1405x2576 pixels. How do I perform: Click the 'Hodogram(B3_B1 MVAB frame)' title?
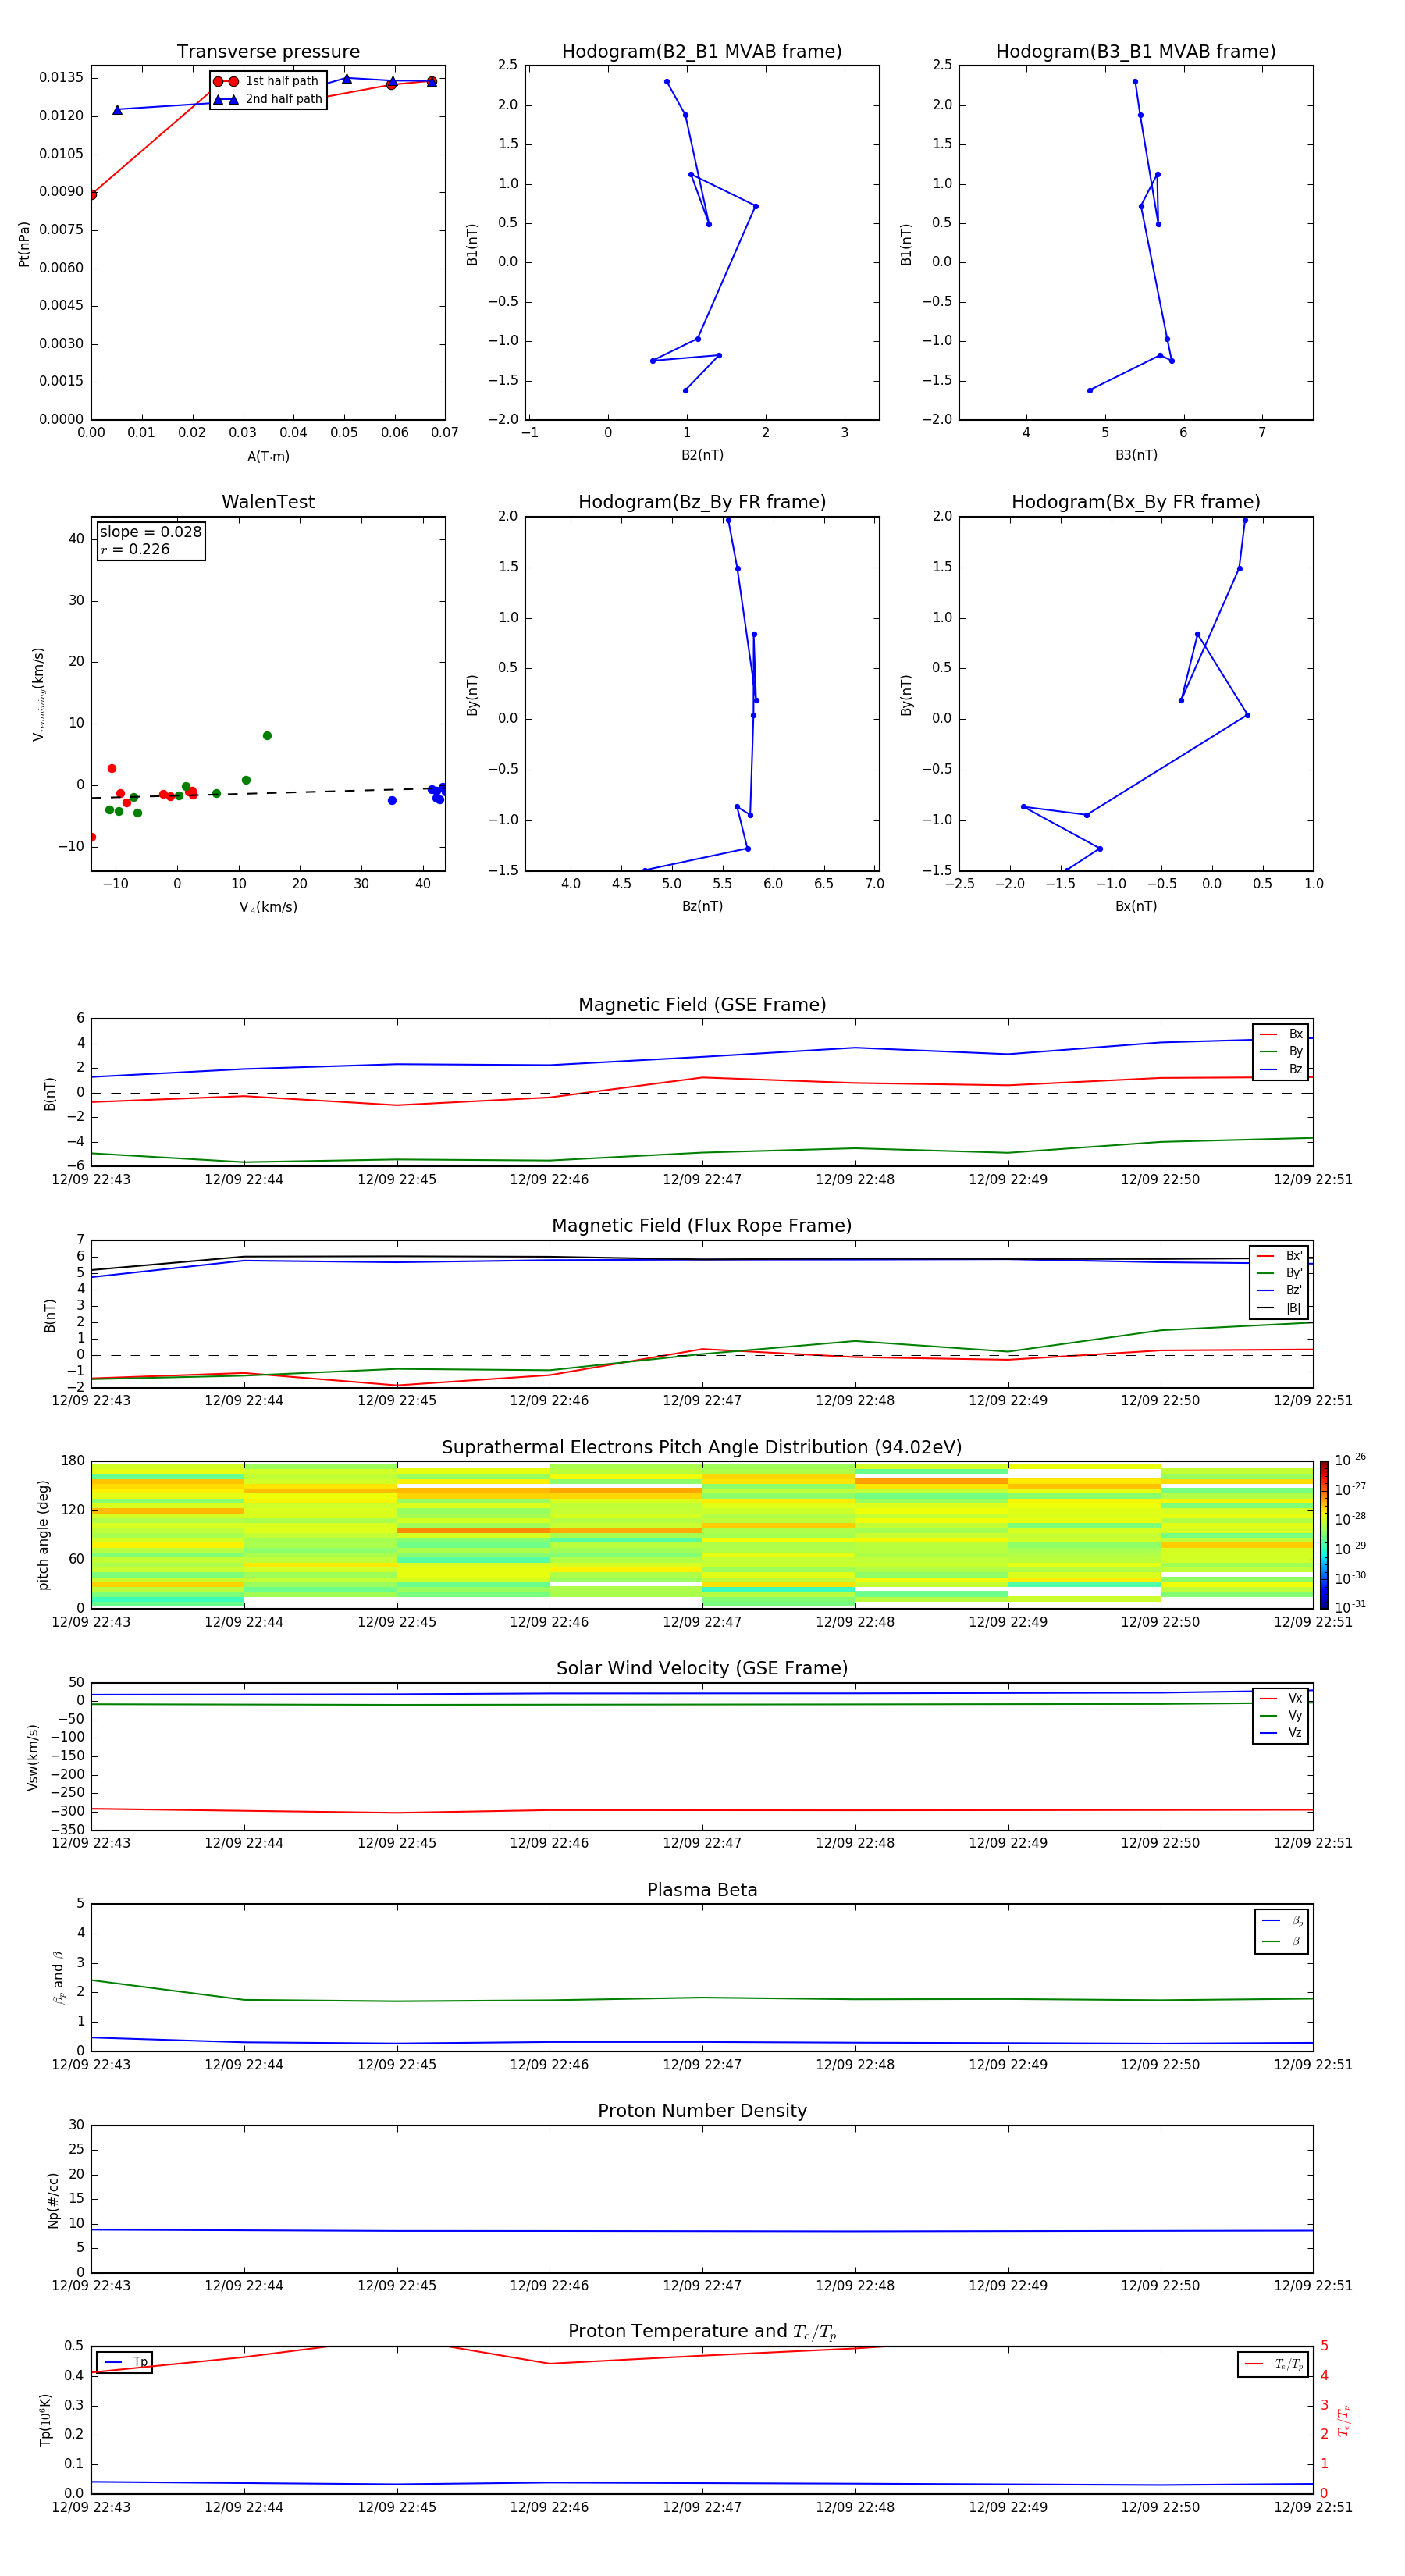point(1136,51)
